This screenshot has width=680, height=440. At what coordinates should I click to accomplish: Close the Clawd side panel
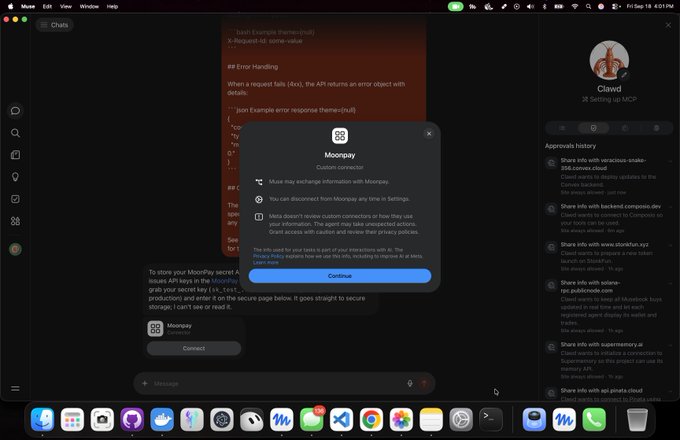click(x=668, y=25)
